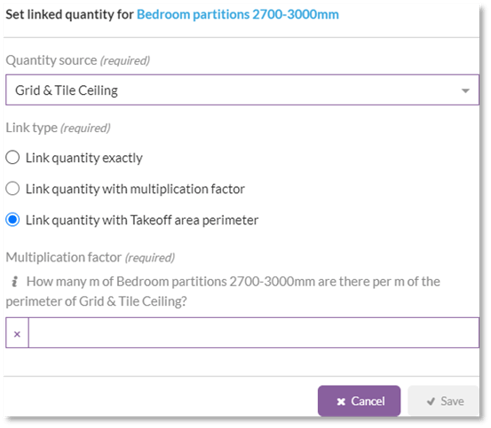Click the 'Link quantity with Takeoff area perimeter' label text
Viewport: 491px width, 428px height.
(142, 220)
